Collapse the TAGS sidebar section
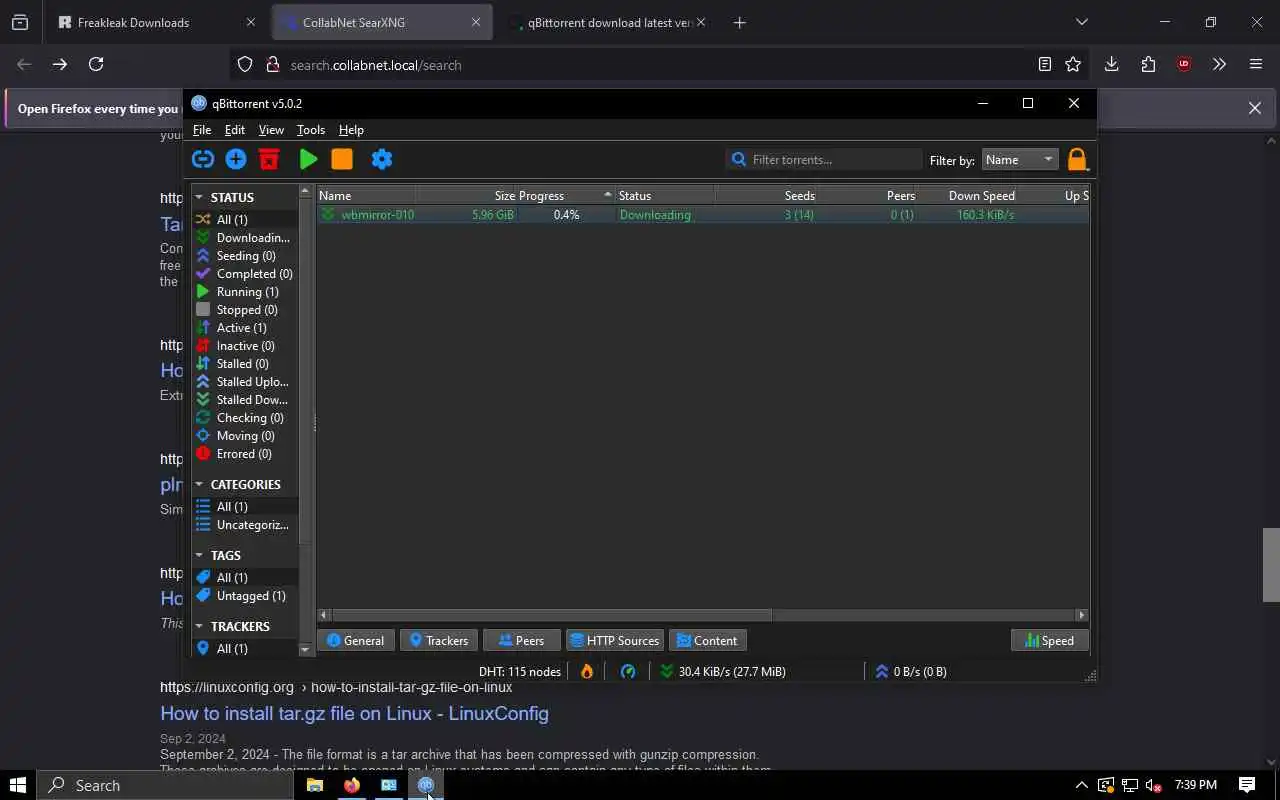This screenshot has height=800, width=1280. point(199,556)
